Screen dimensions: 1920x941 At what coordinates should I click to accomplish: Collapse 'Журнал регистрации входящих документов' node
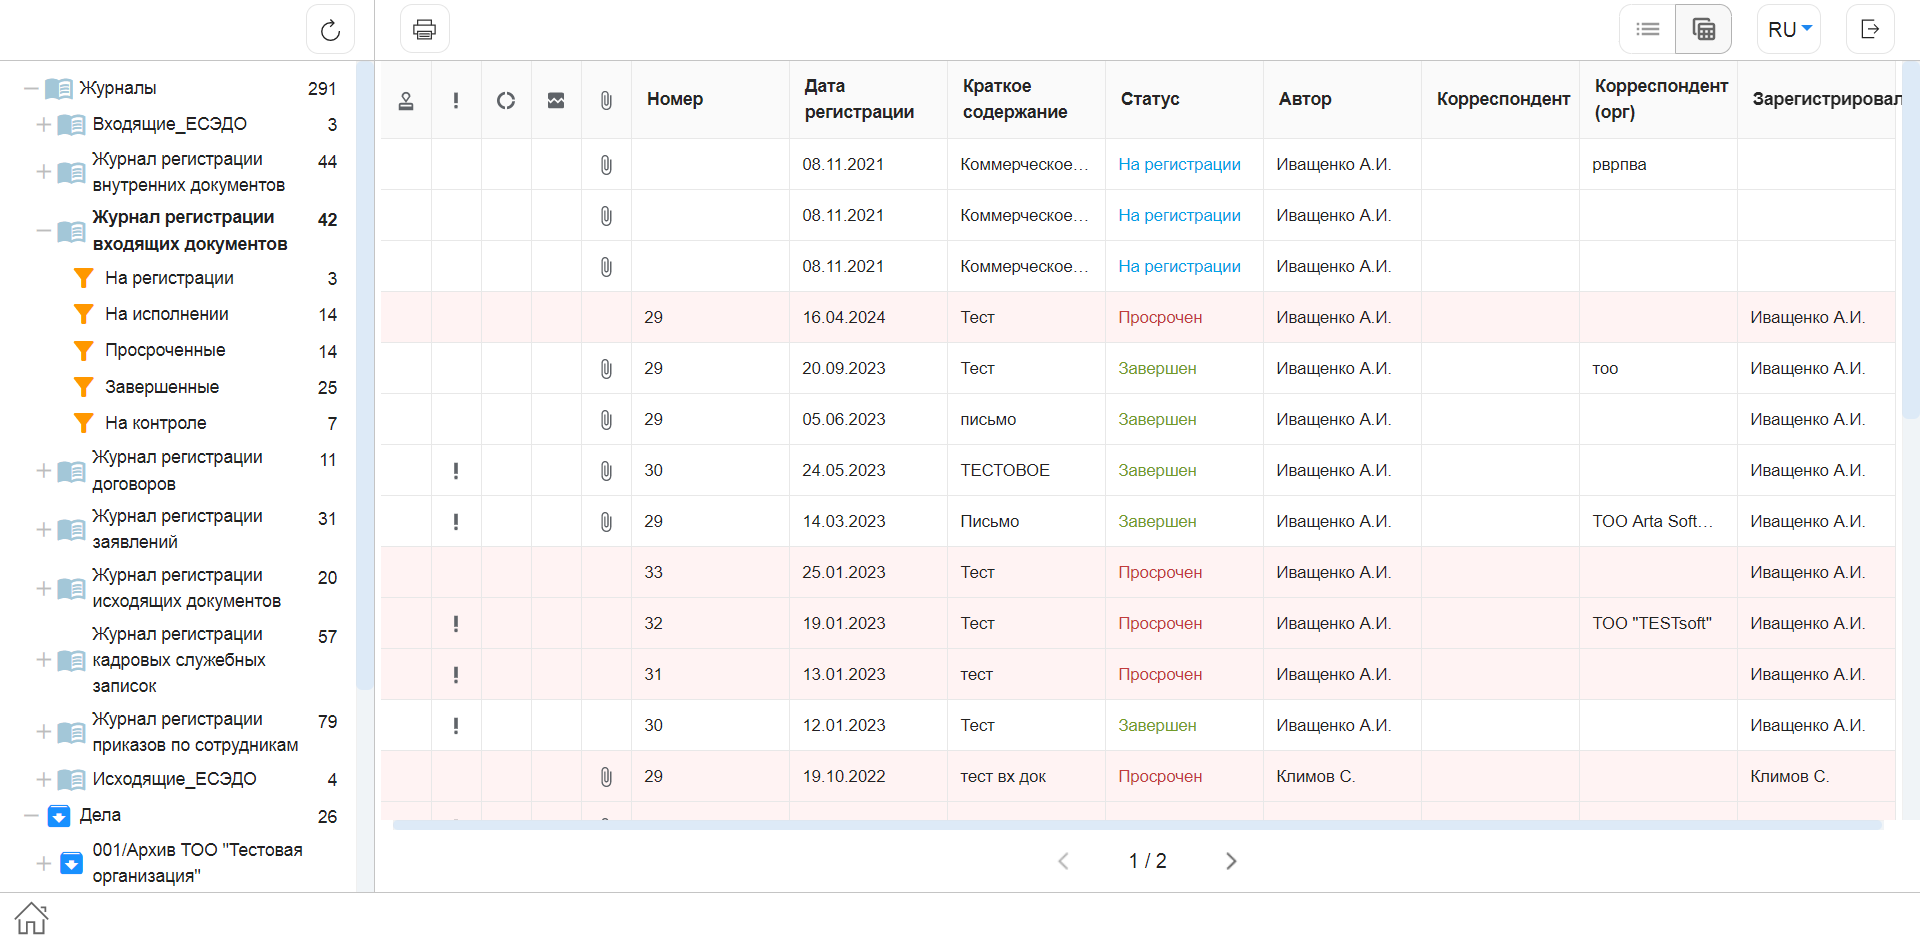point(44,231)
